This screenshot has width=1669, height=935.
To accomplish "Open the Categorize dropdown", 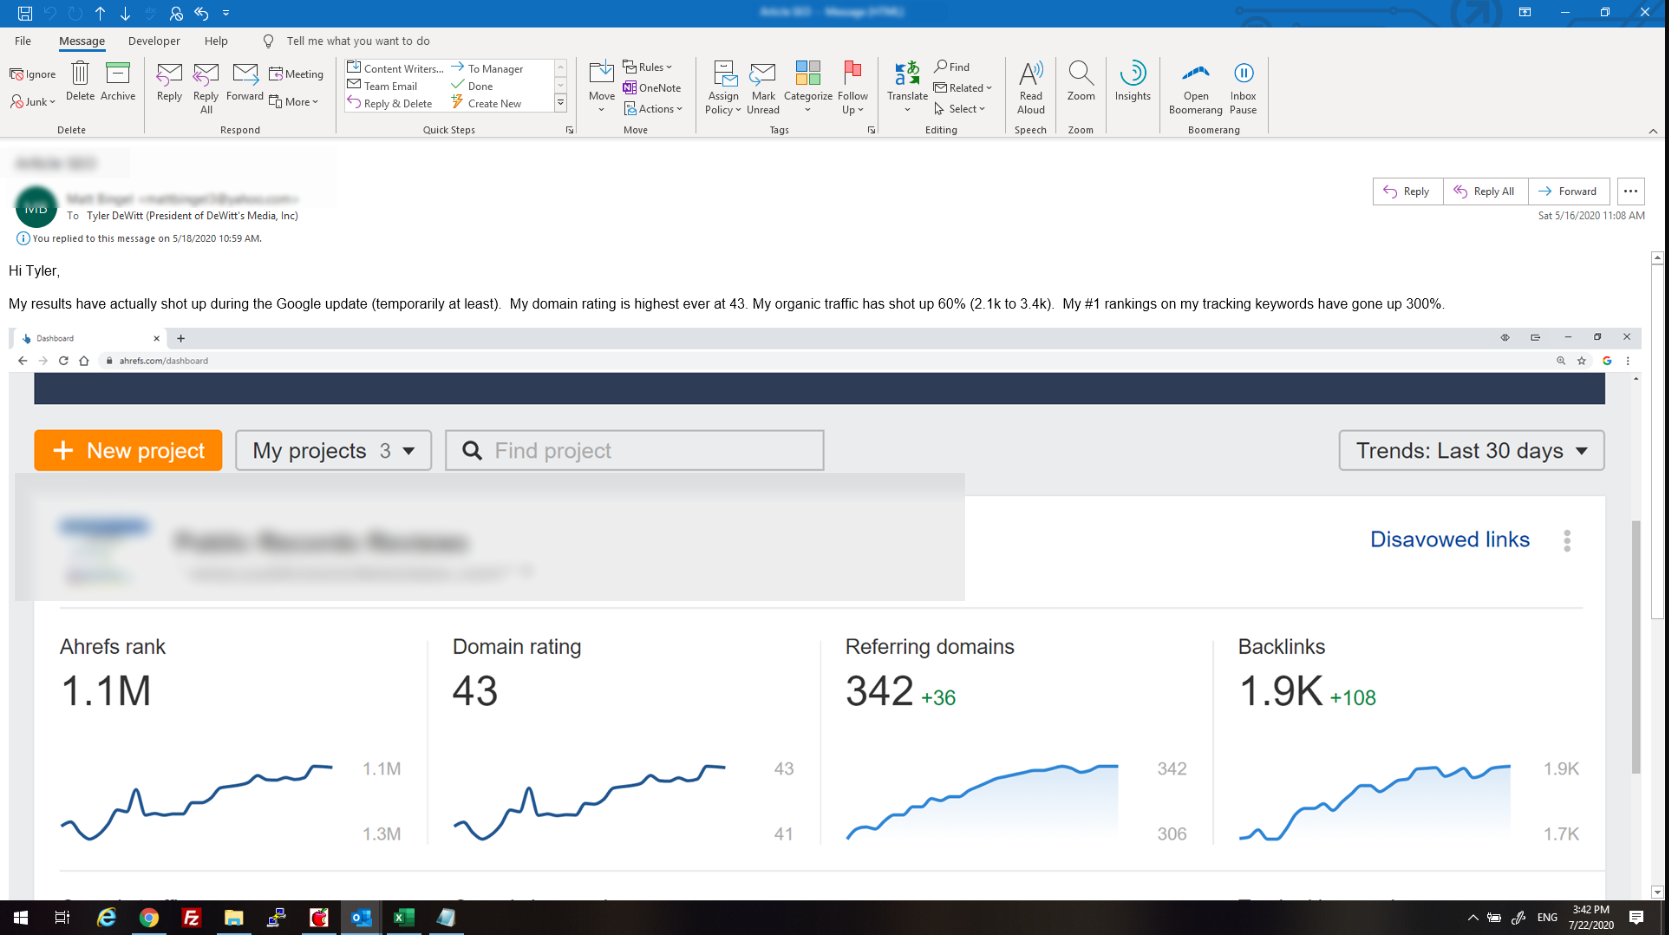I will coord(808,88).
